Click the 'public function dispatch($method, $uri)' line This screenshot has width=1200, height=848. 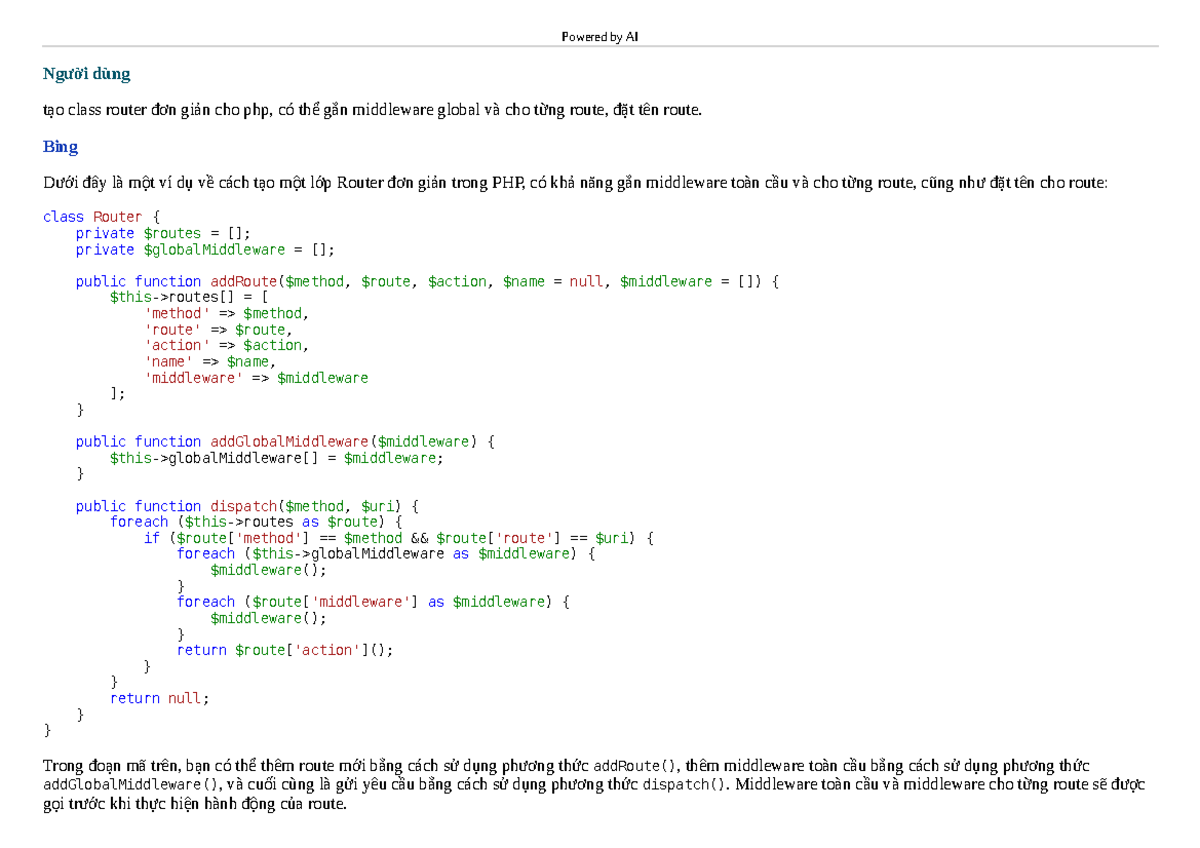(x=248, y=506)
